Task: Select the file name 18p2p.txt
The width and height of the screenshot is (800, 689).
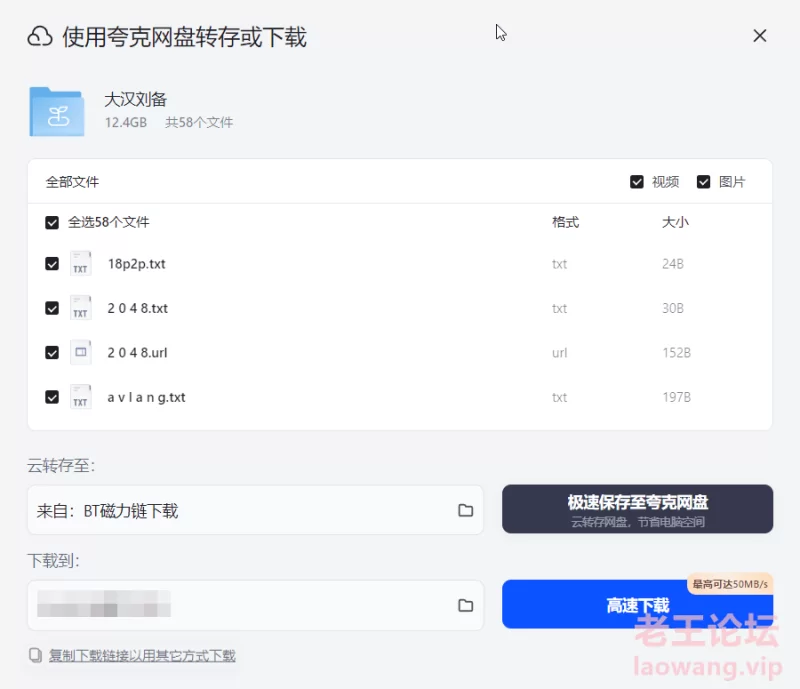Action: [x=136, y=264]
